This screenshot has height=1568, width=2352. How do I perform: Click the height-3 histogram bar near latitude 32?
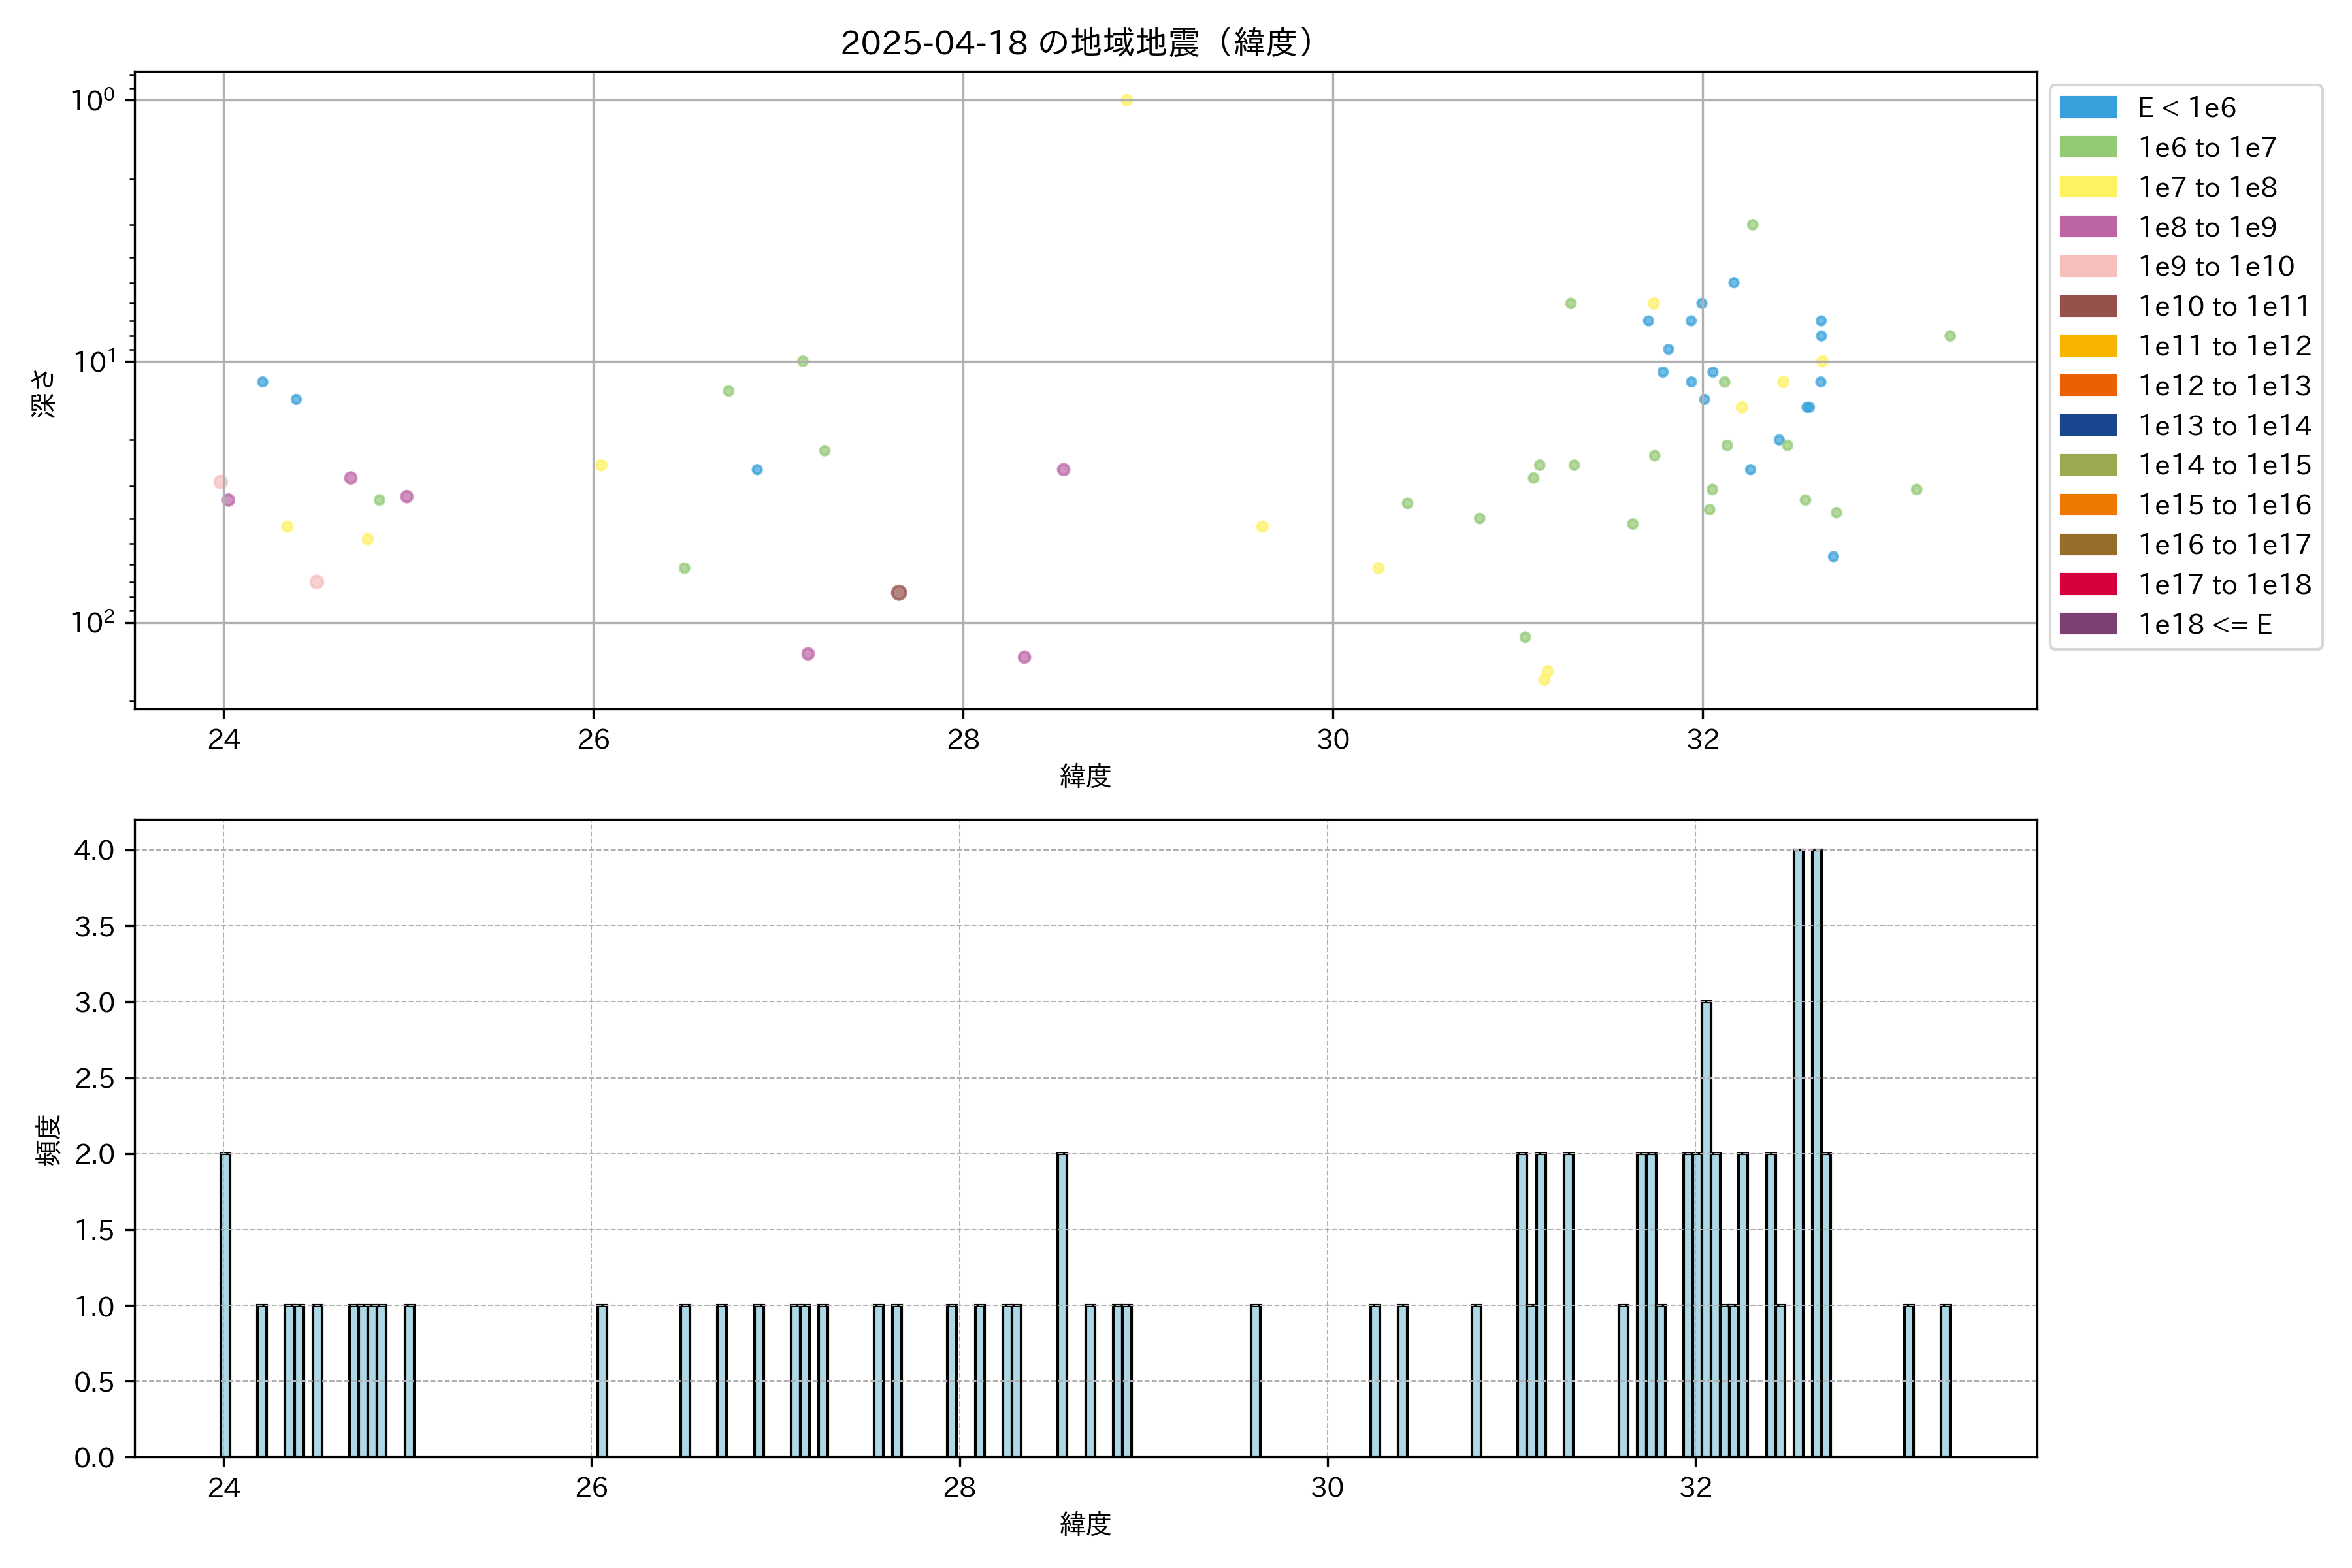[x=1706, y=1229]
